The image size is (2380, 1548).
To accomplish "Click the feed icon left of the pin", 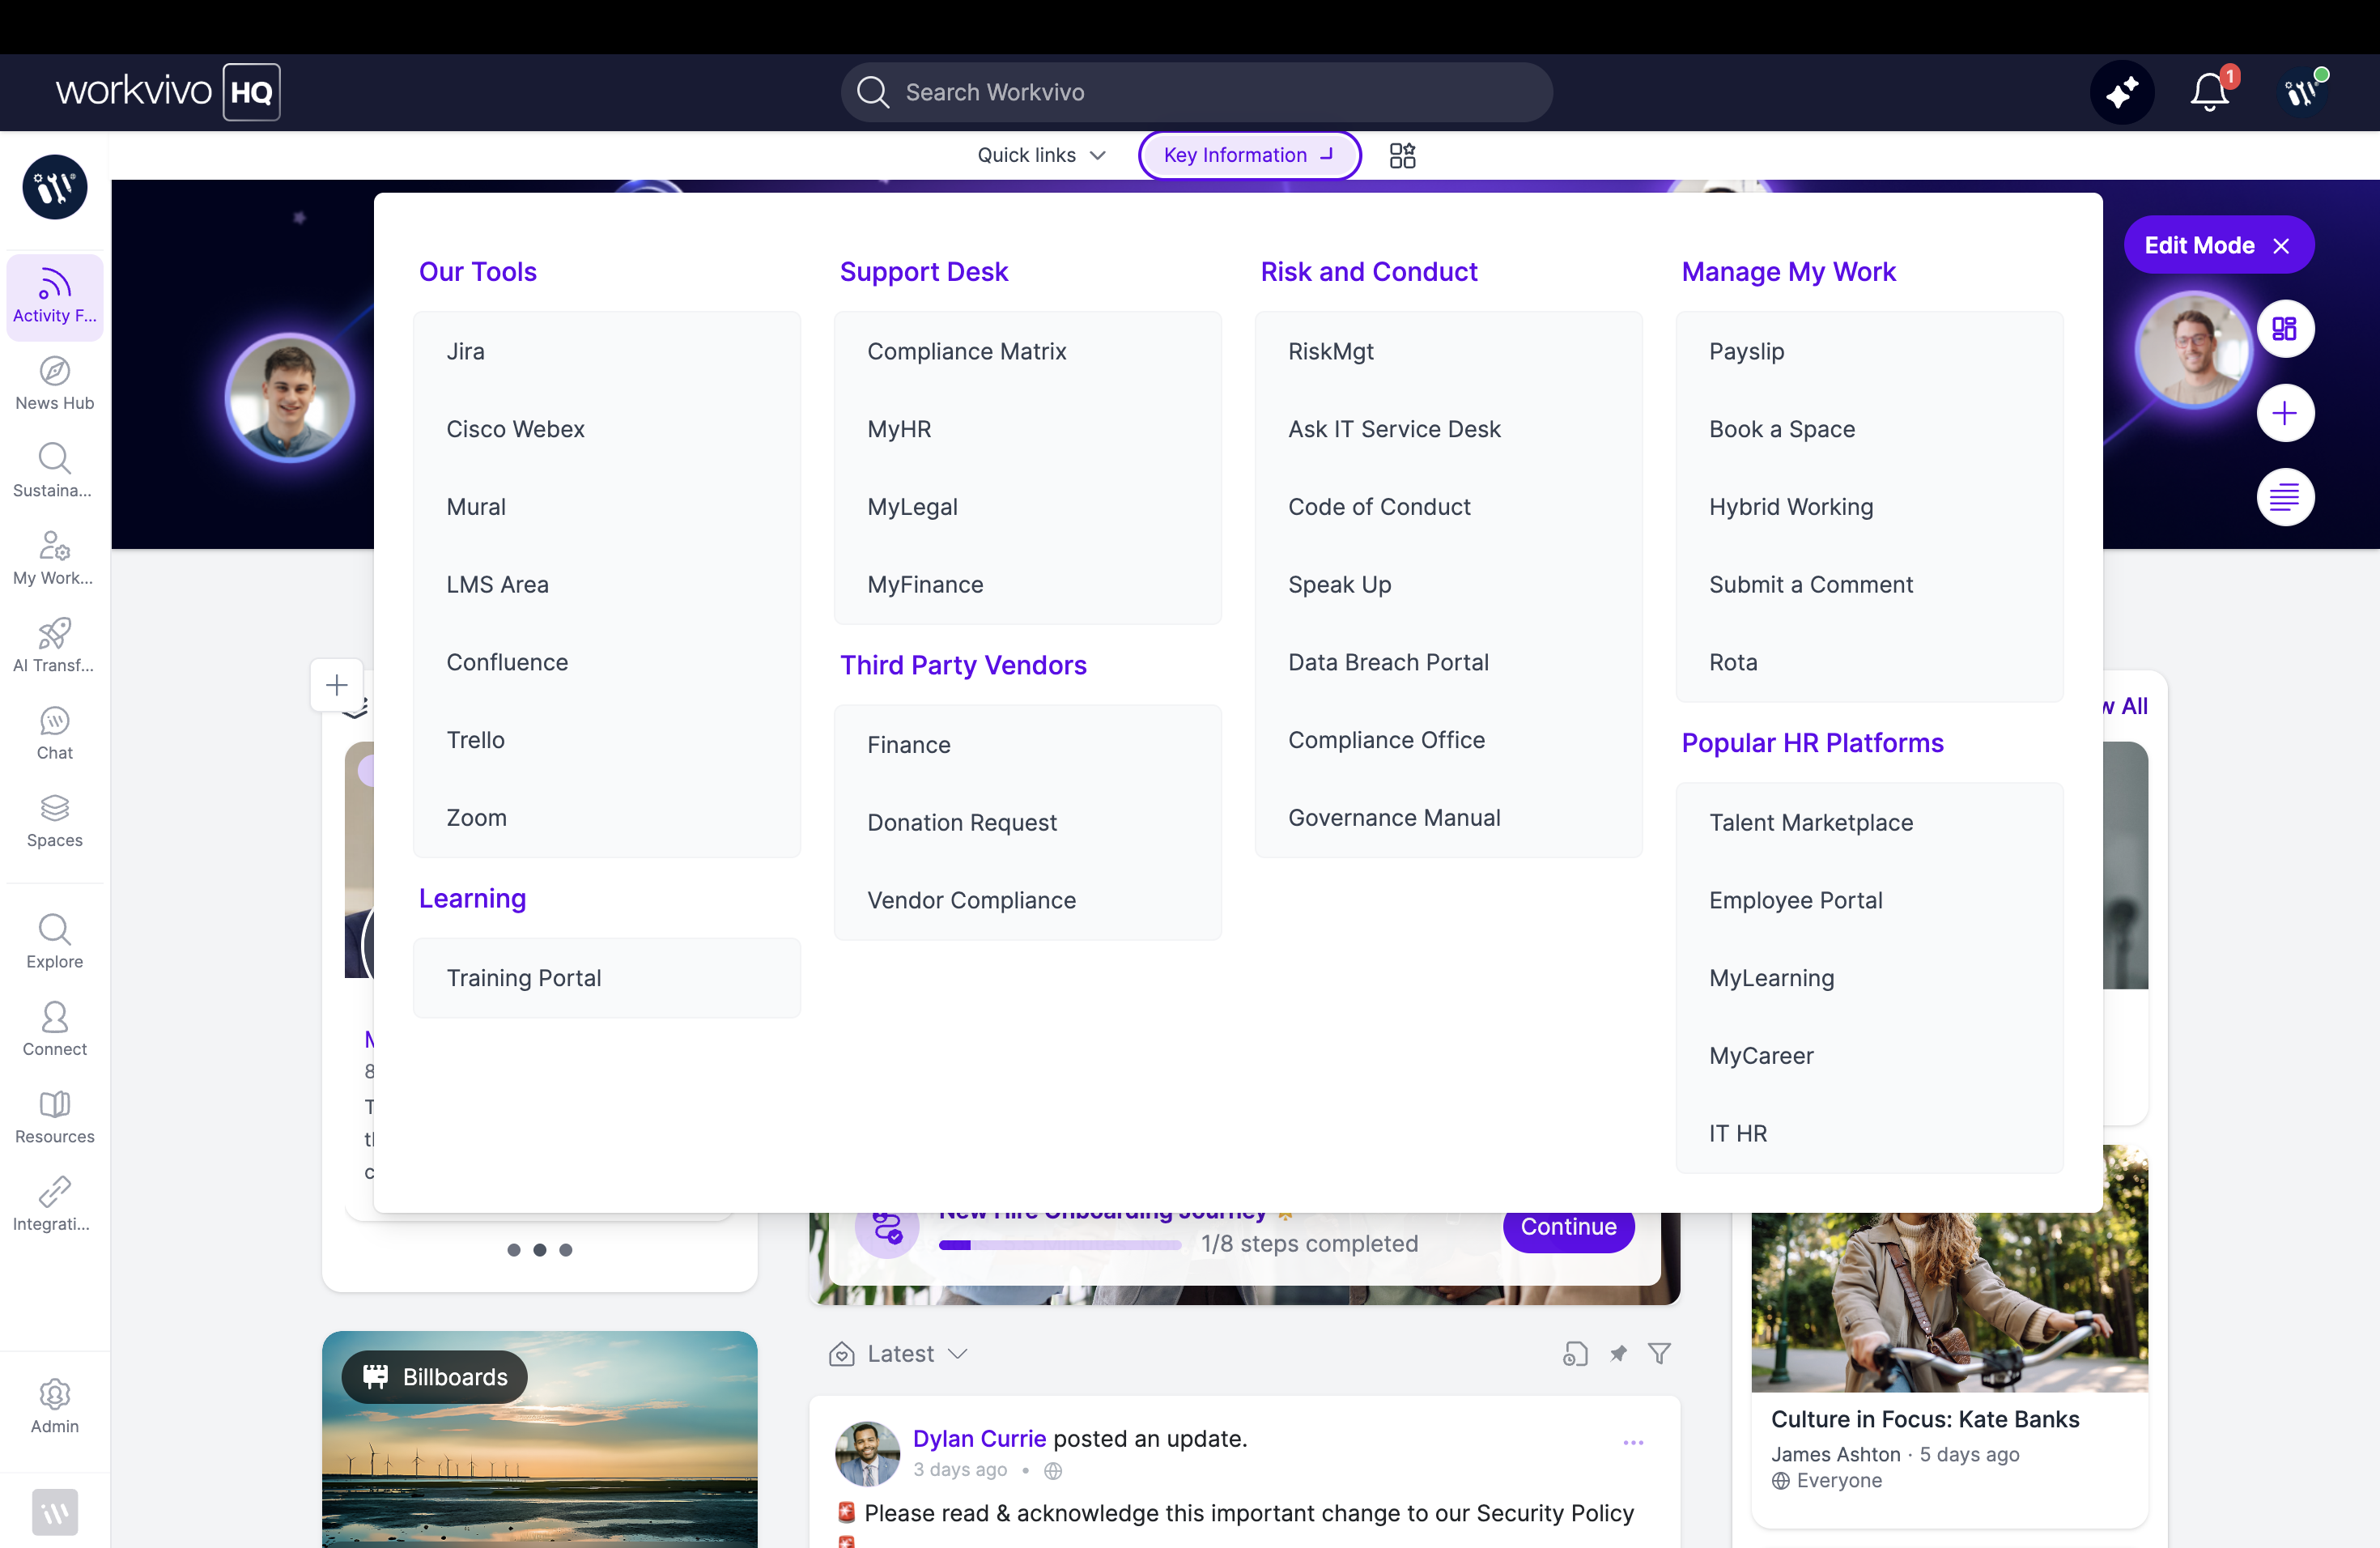I will (1575, 1354).
